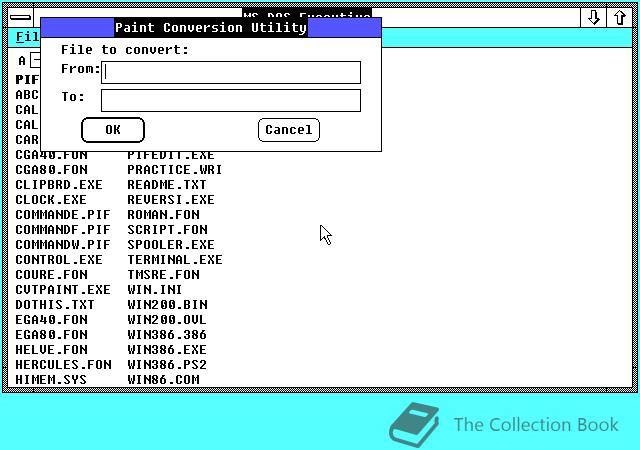The height and width of the screenshot is (450, 640).
Task: Select TERMINAL.EXE in file list
Action: click(x=175, y=260)
